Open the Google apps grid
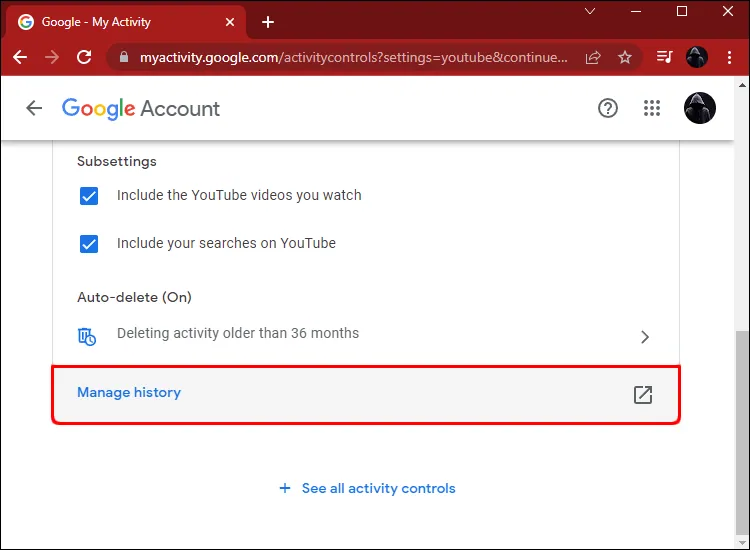 point(652,108)
